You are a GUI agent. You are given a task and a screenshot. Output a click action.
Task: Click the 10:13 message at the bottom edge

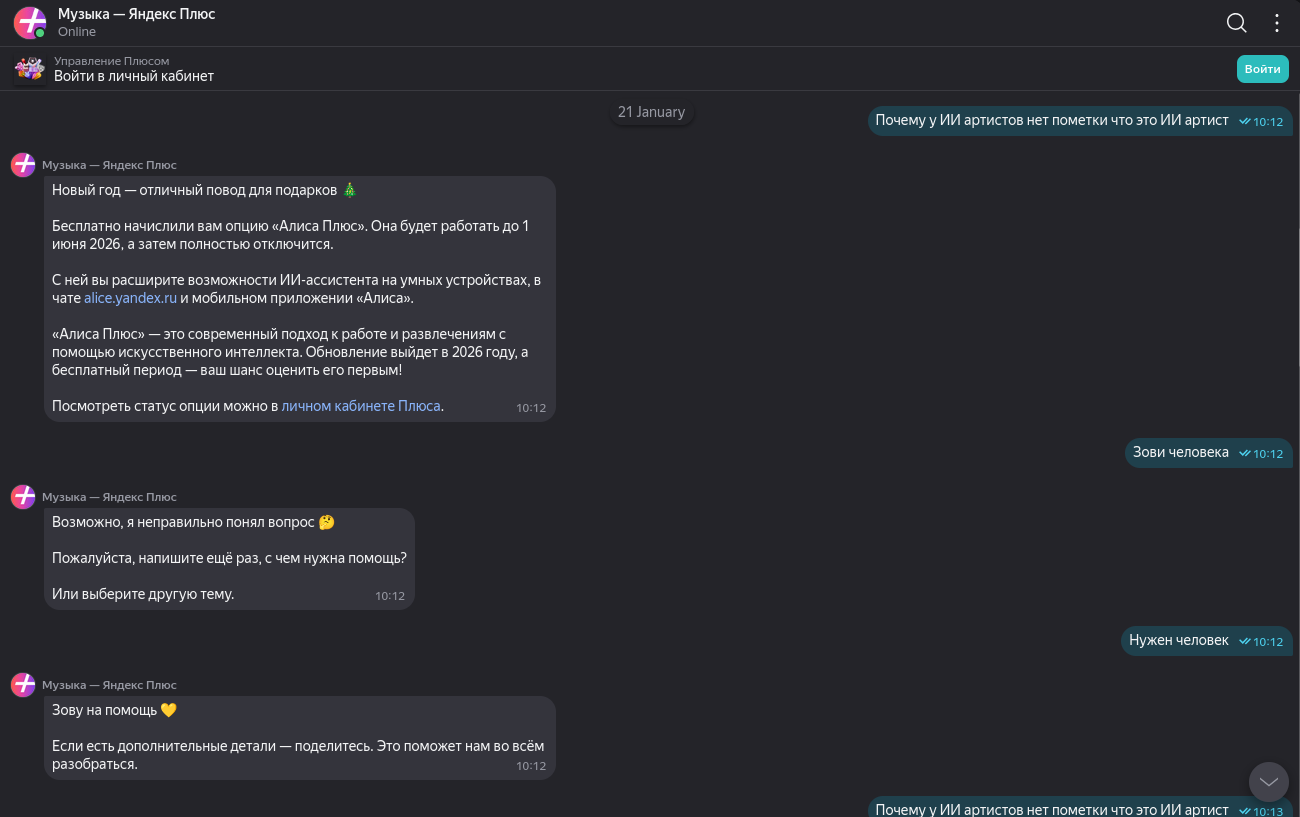click(x=1080, y=809)
